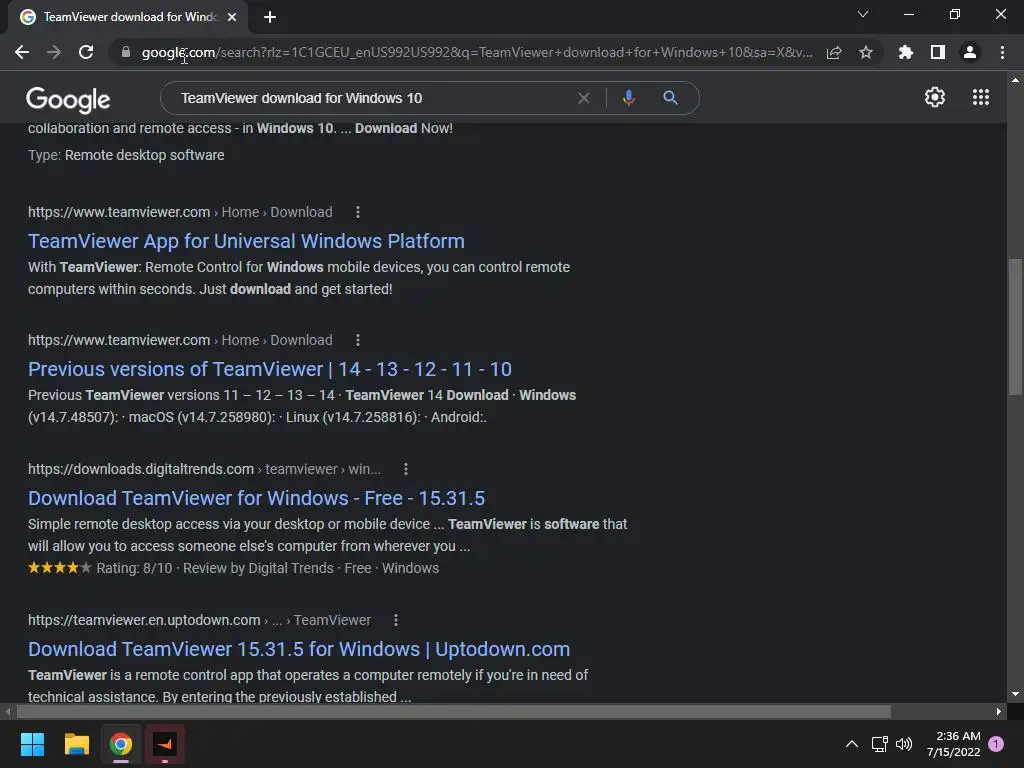The width and height of the screenshot is (1024, 768).
Task: Click the horizontal scrollbar thumb
Action: 453,711
